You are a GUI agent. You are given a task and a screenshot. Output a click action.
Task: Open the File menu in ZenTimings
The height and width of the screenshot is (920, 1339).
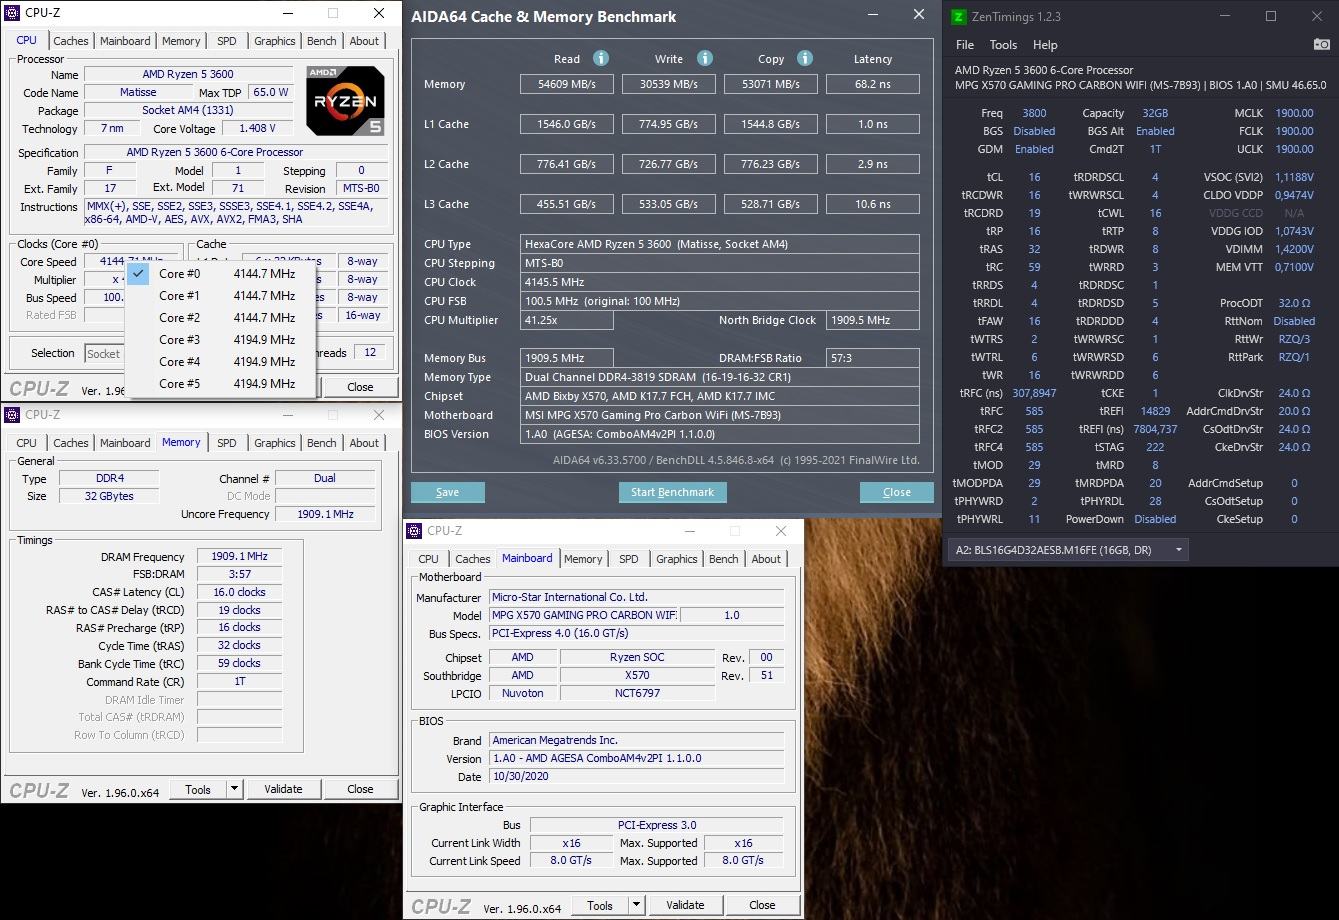pyautogui.click(x=965, y=45)
